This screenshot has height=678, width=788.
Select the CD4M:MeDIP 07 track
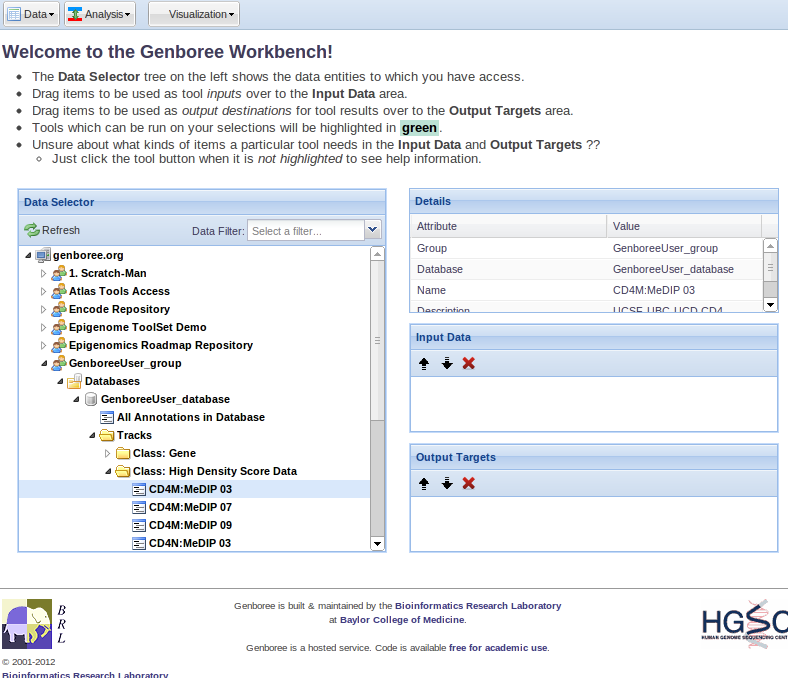pyautogui.click(x=190, y=508)
